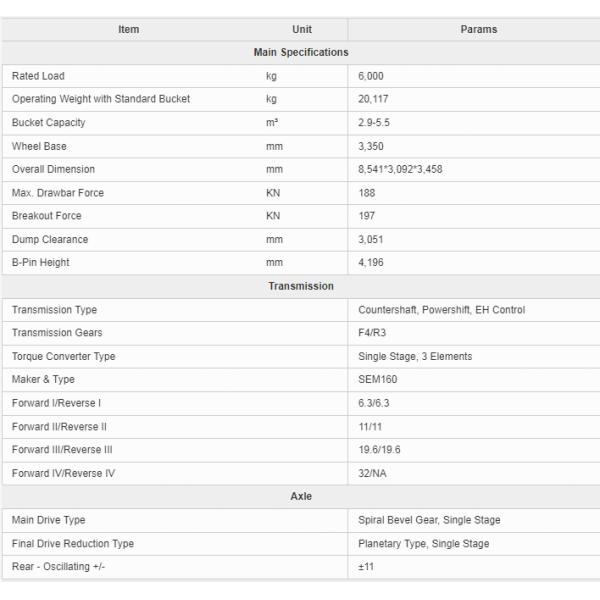This screenshot has width=600, height=600.
Task: Select the Overall Dimension value cell
Action: click(x=400, y=169)
